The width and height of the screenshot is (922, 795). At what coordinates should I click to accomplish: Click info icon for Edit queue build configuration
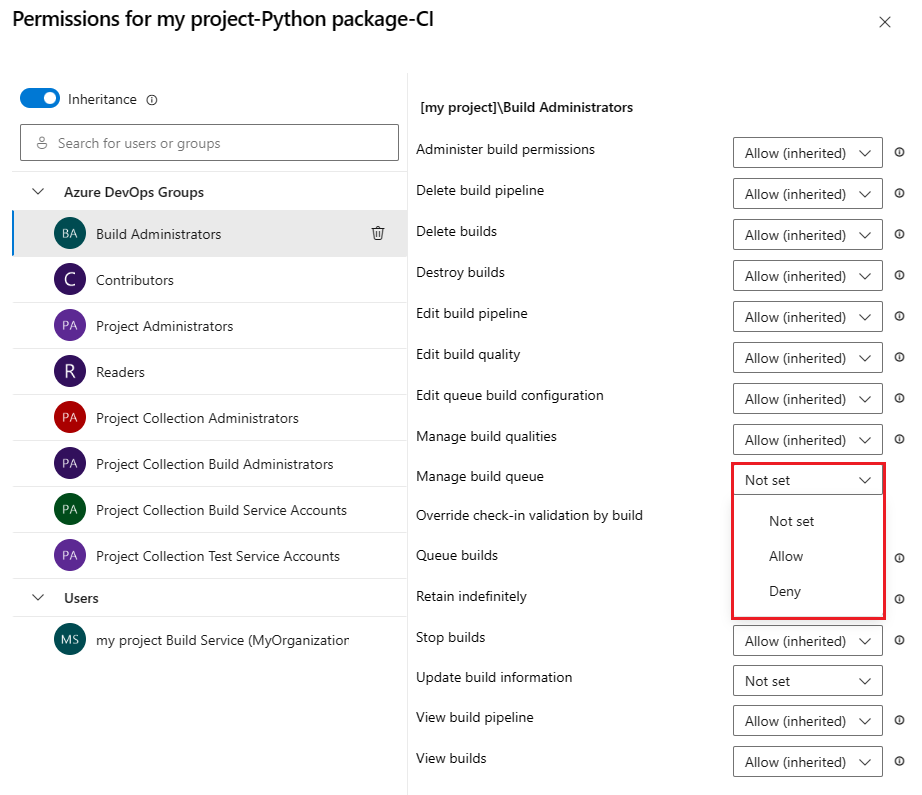pos(899,398)
